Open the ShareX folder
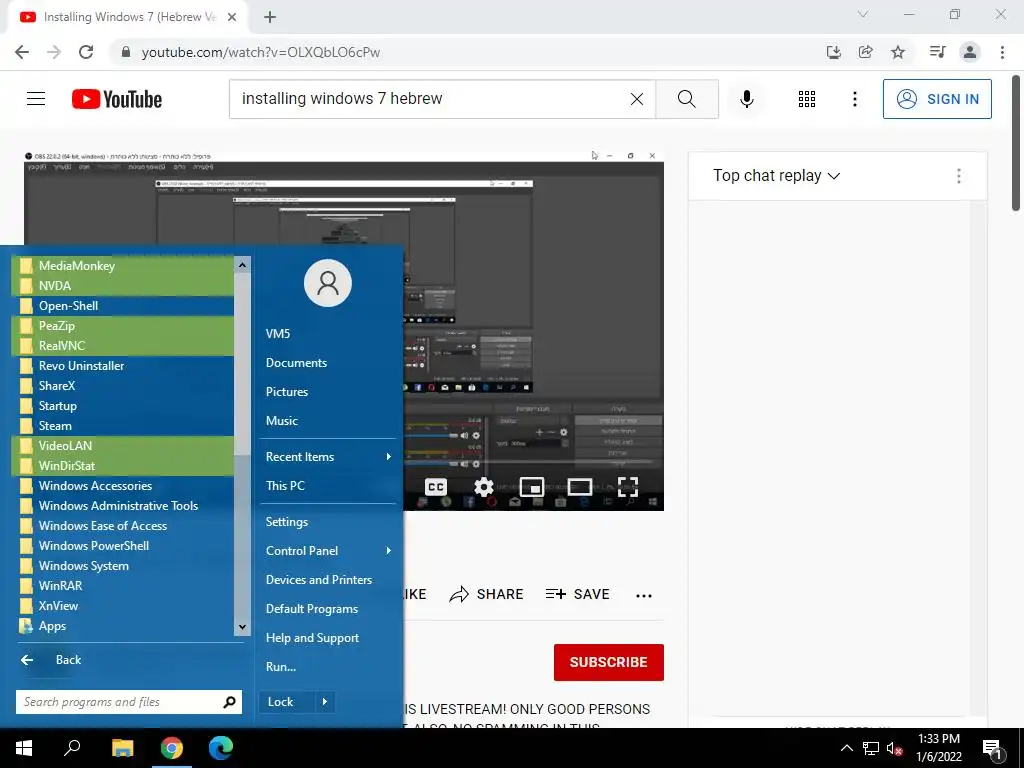This screenshot has height=768, width=1024. [x=123, y=386]
